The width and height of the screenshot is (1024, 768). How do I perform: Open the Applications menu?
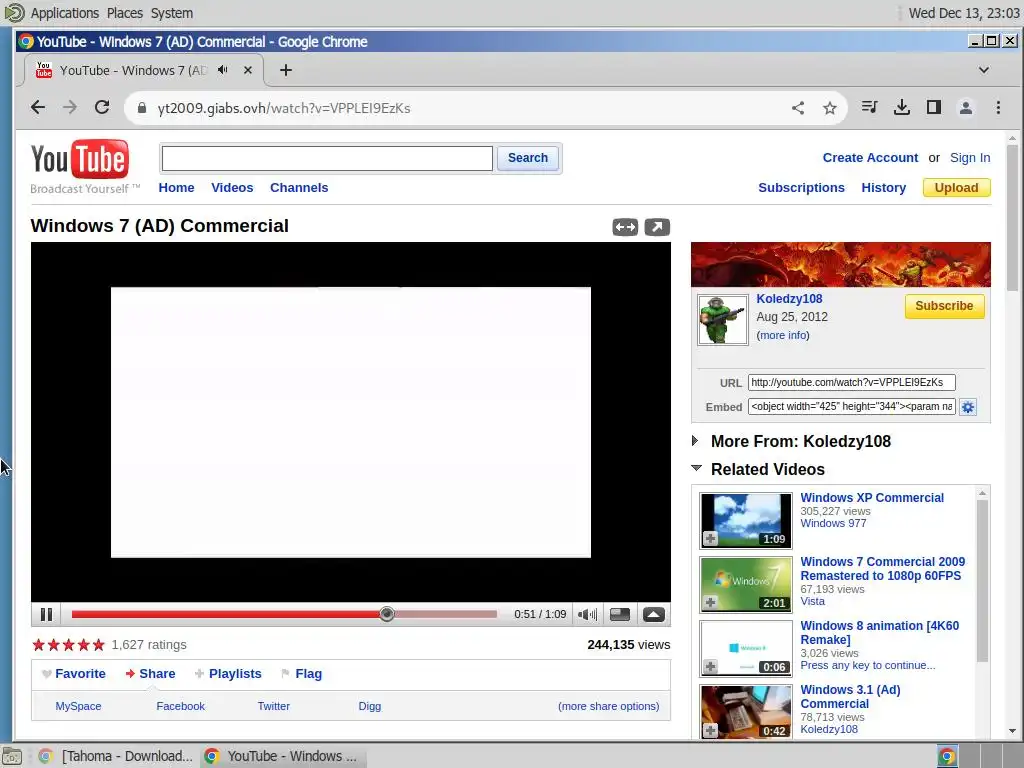(x=65, y=13)
